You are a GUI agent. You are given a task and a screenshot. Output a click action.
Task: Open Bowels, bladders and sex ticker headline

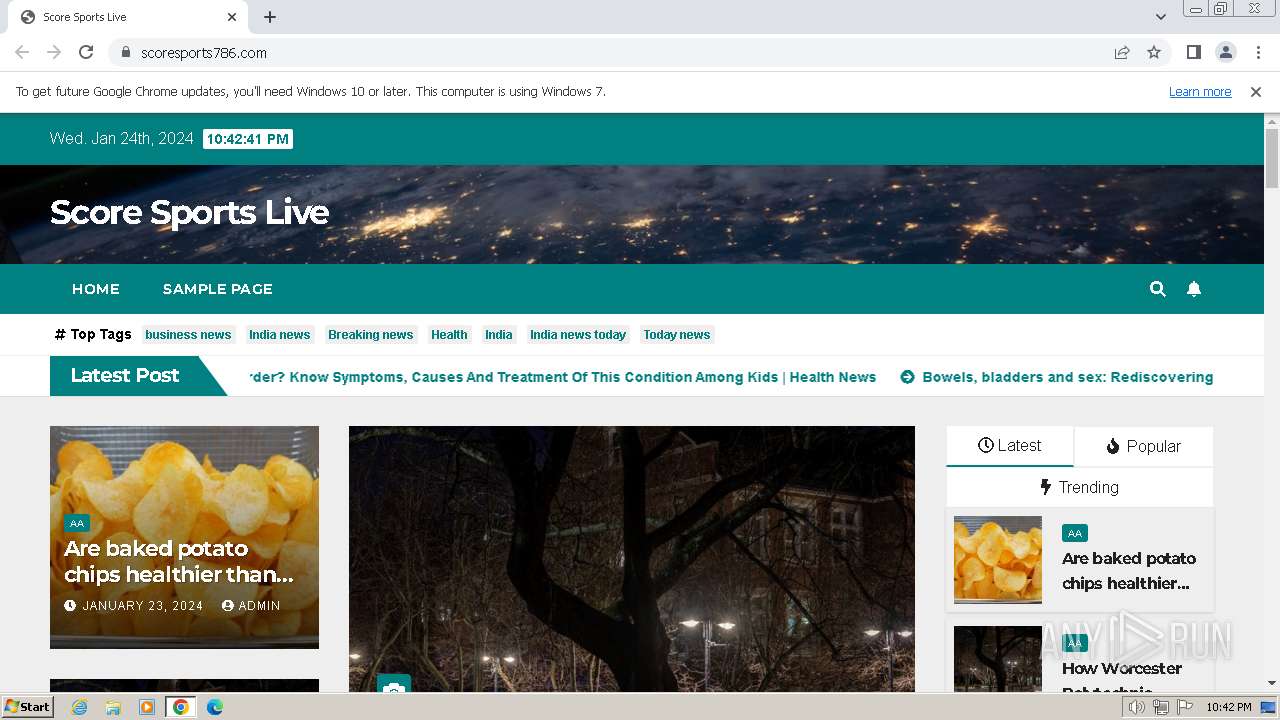[1057, 377]
